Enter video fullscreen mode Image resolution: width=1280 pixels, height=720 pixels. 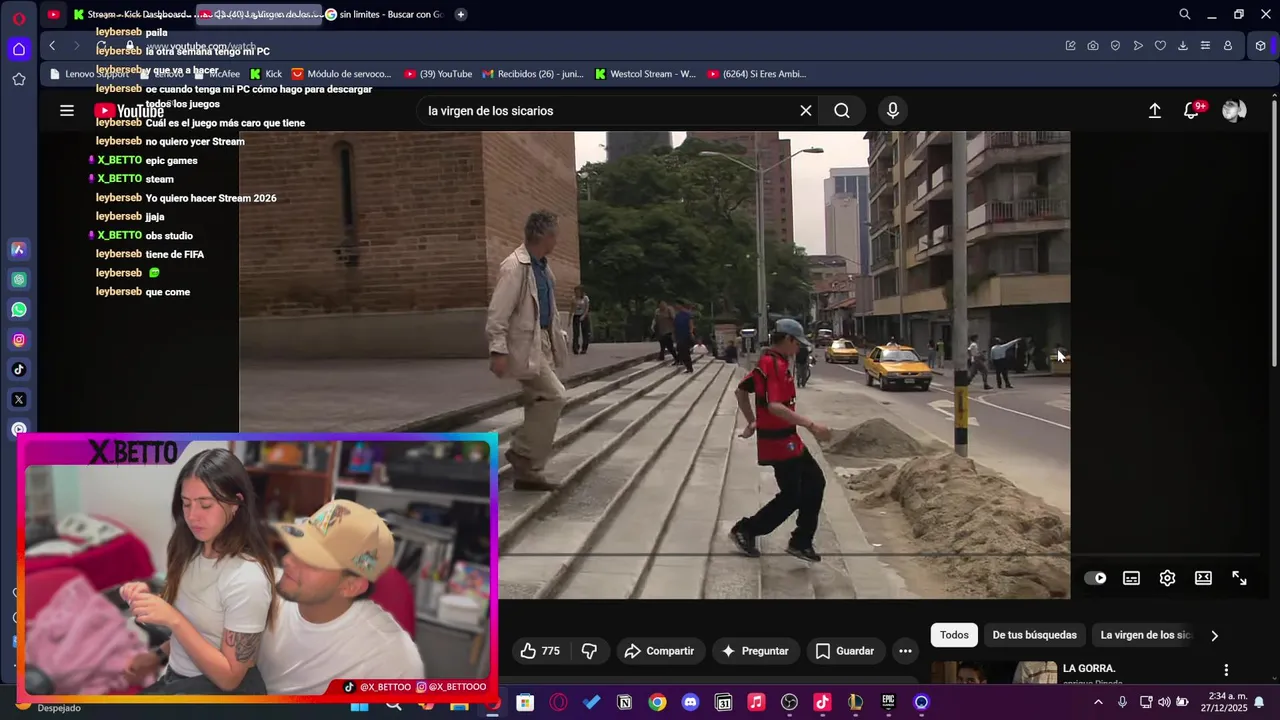click(x=1239, y=578)
